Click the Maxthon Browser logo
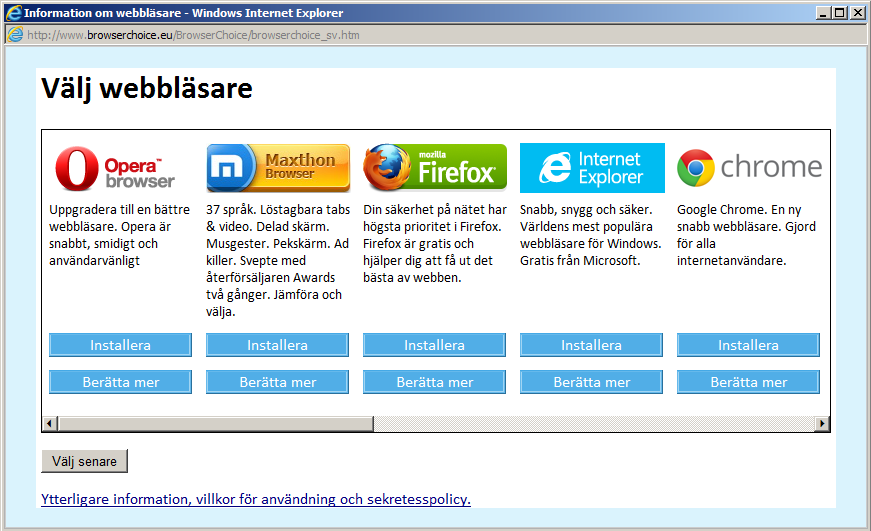Image resolution: width=871 pixels, height=531 pixels. pyautogui.click(x=278, y=168)
